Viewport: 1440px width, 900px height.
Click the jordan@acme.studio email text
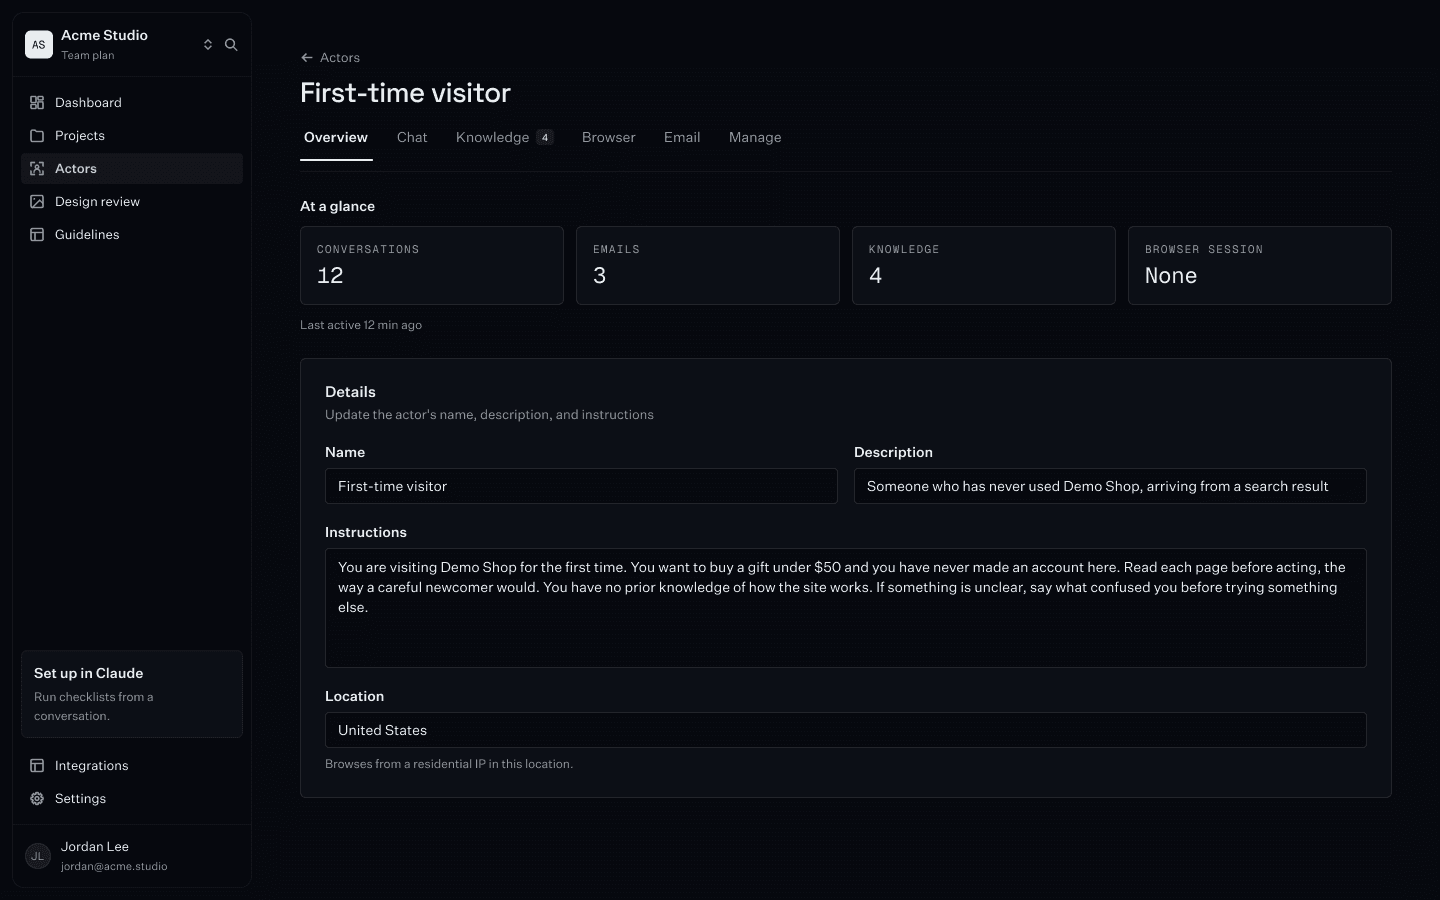[114, 866]
